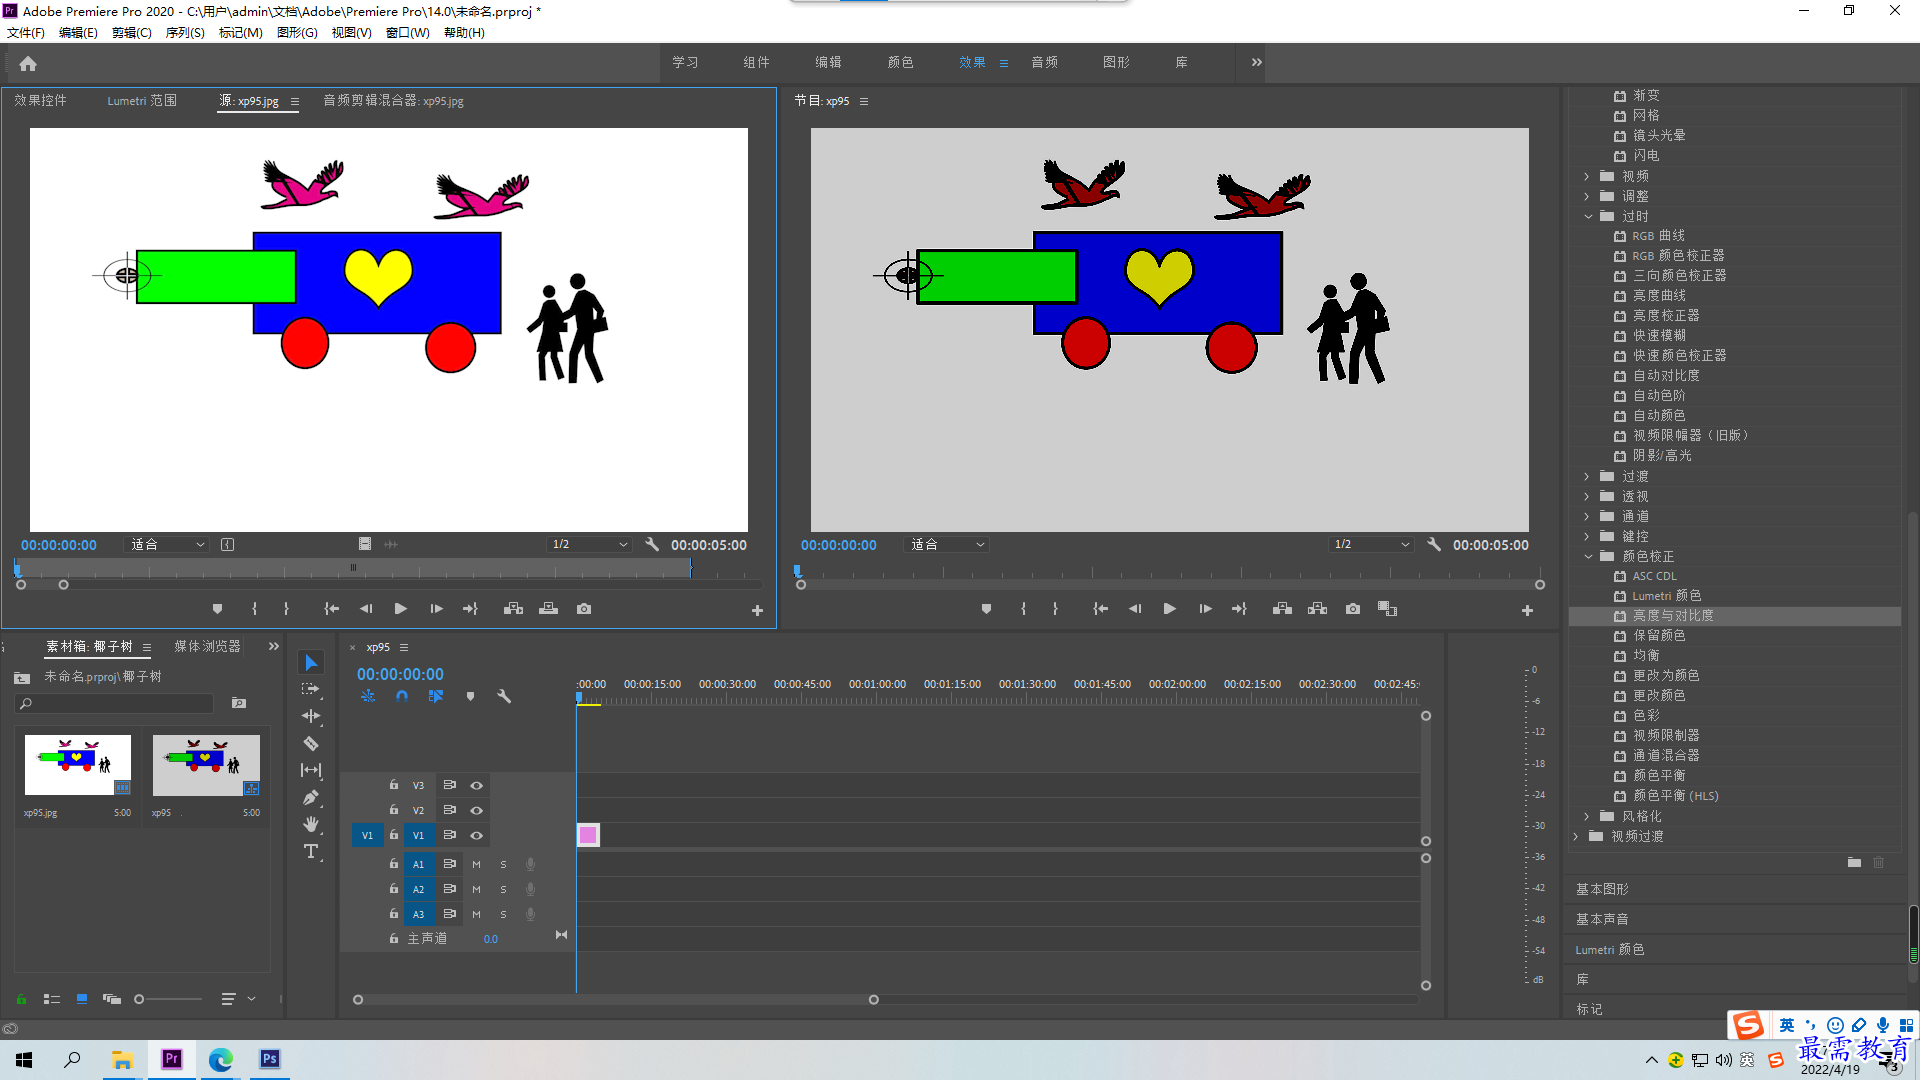The height and width of the screenshot is (1080, 1920).
Task: Collapse the 过时 effects folder
Action: tap(1588, 216)
